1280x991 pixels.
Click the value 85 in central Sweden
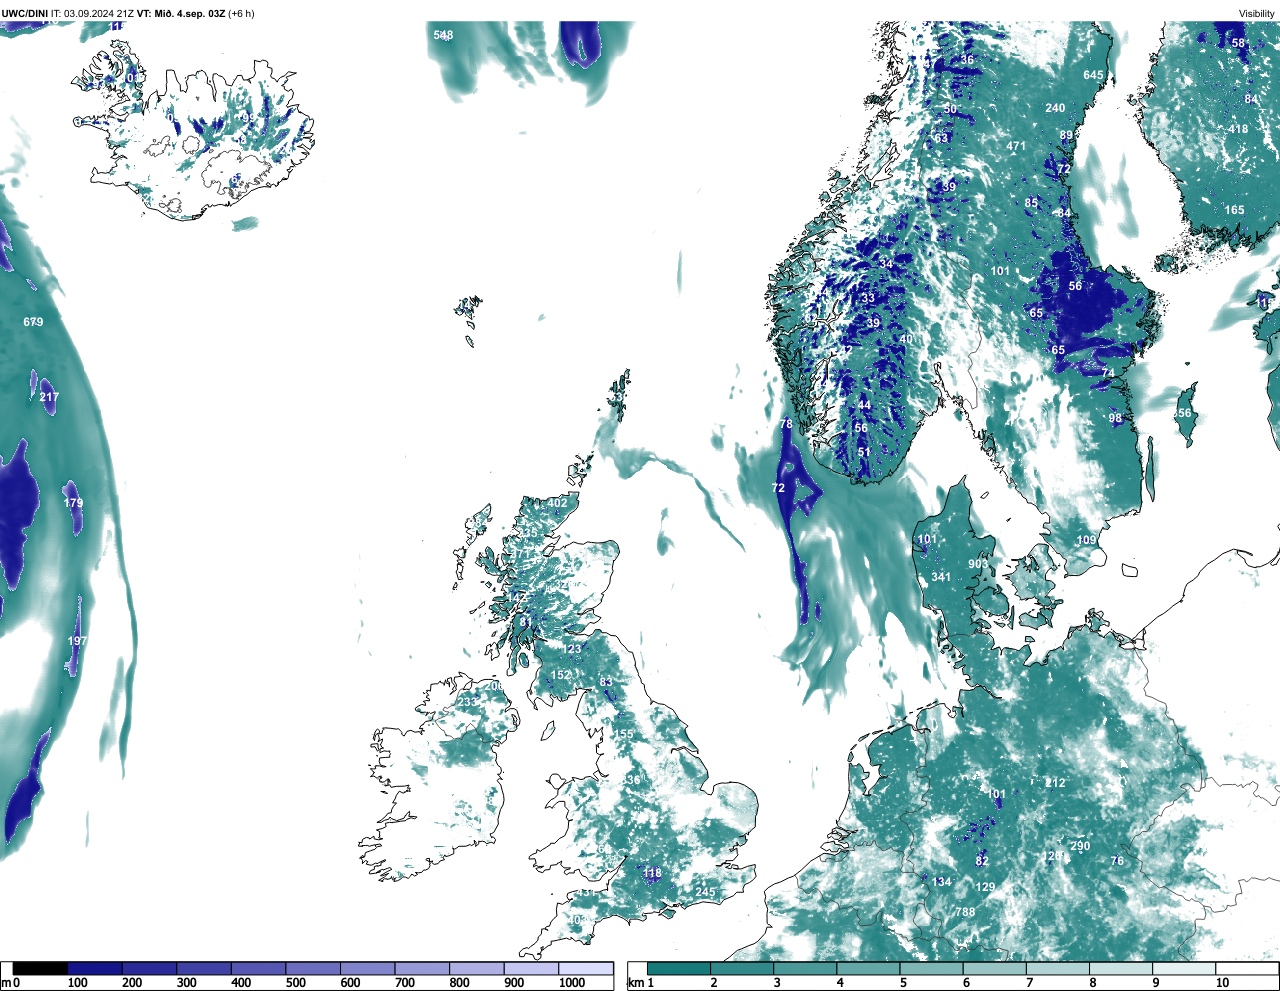tap(1031, 203)
